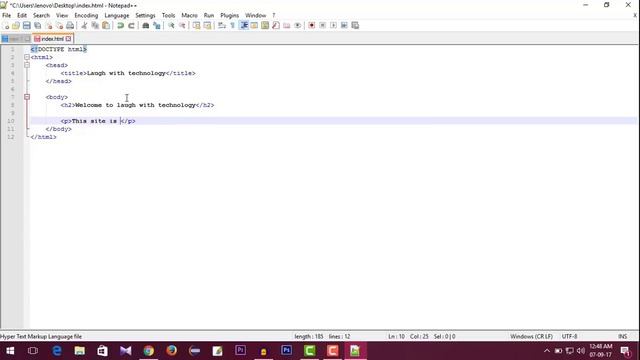640x360 pixels.
Task: Open the Language menu
Action: tap(117, 16)
